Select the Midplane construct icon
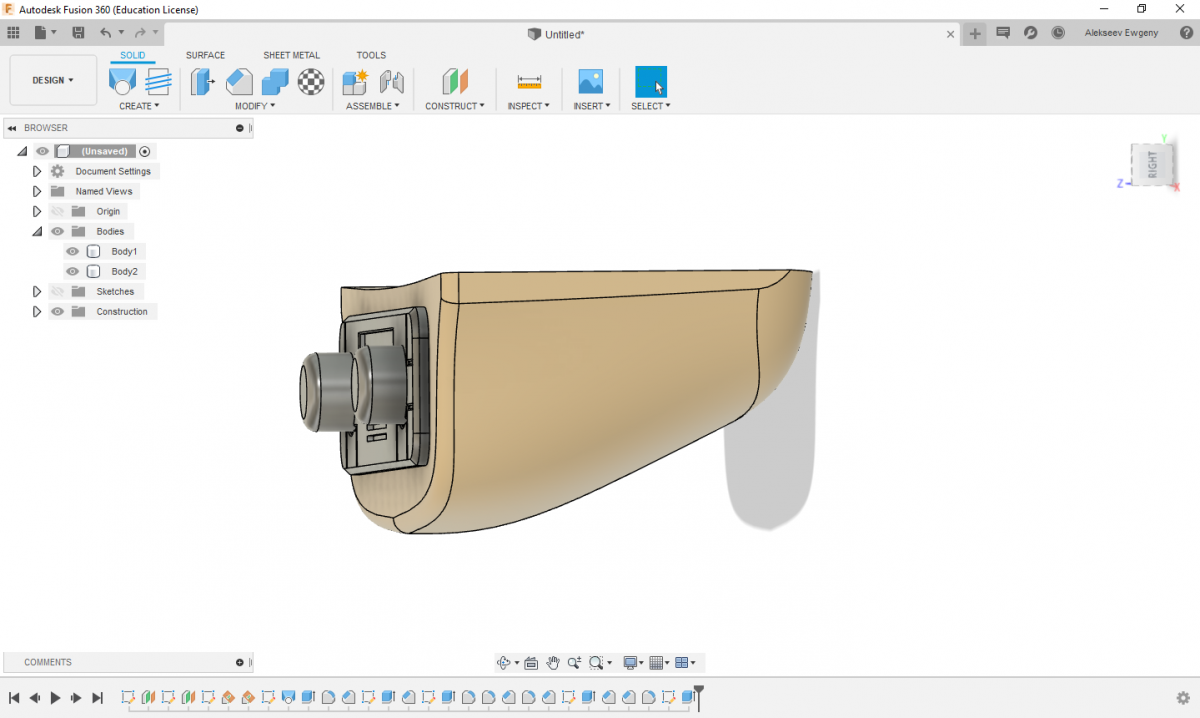 pos(455,81)
